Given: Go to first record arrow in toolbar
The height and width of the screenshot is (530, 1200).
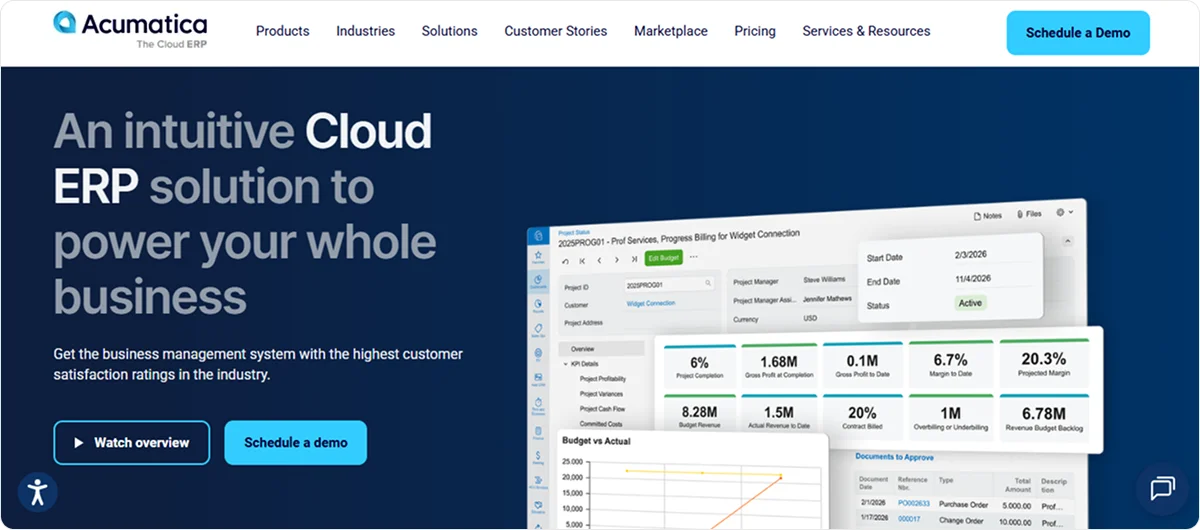Looking at the screenshot, I should (582, 260).
